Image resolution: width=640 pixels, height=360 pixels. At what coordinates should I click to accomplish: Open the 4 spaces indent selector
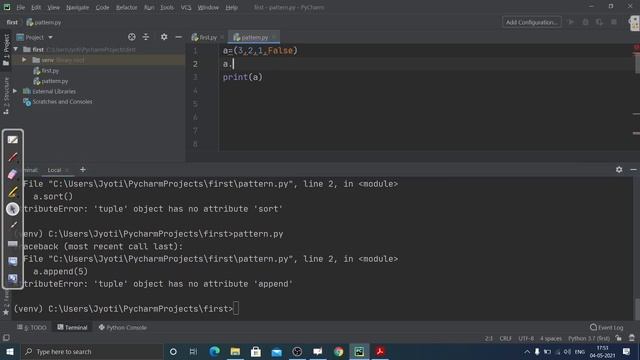coord(551,338)
